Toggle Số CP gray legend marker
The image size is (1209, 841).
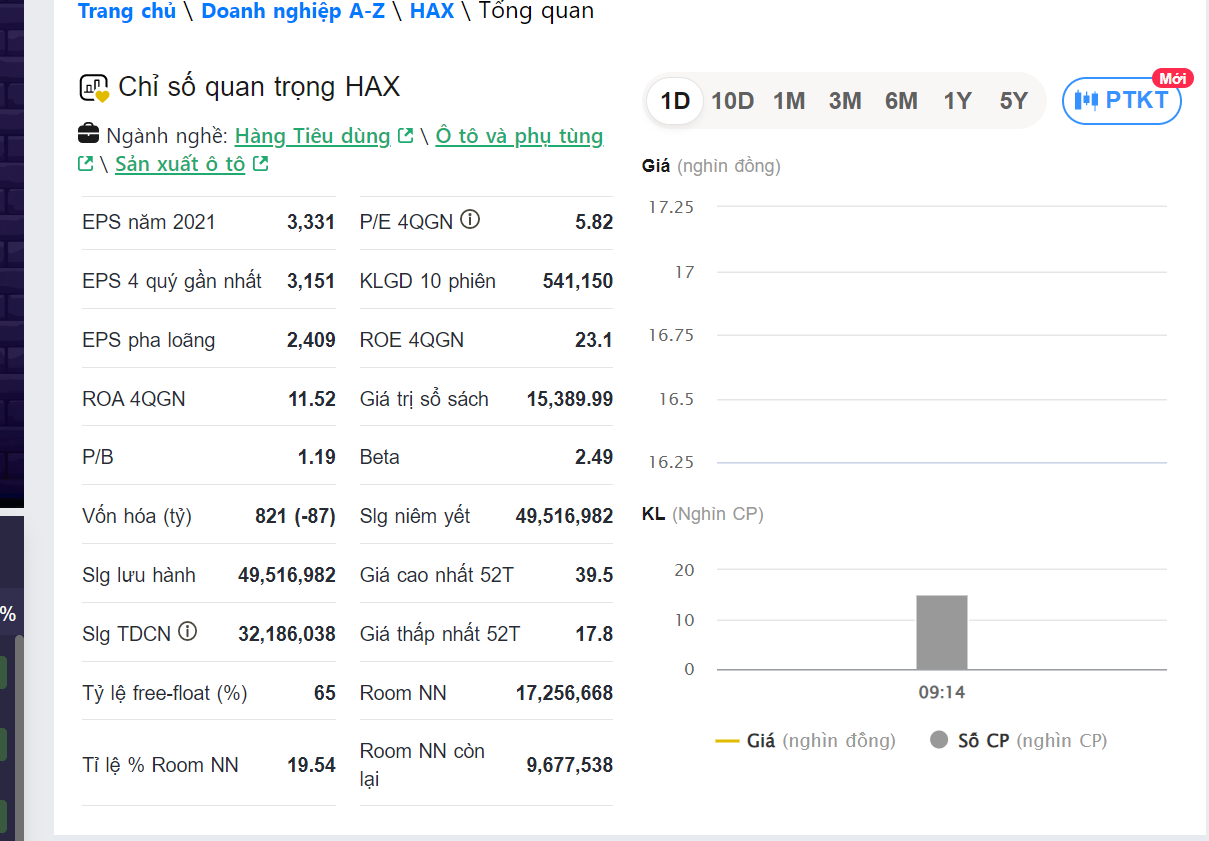tap(938, 740)
